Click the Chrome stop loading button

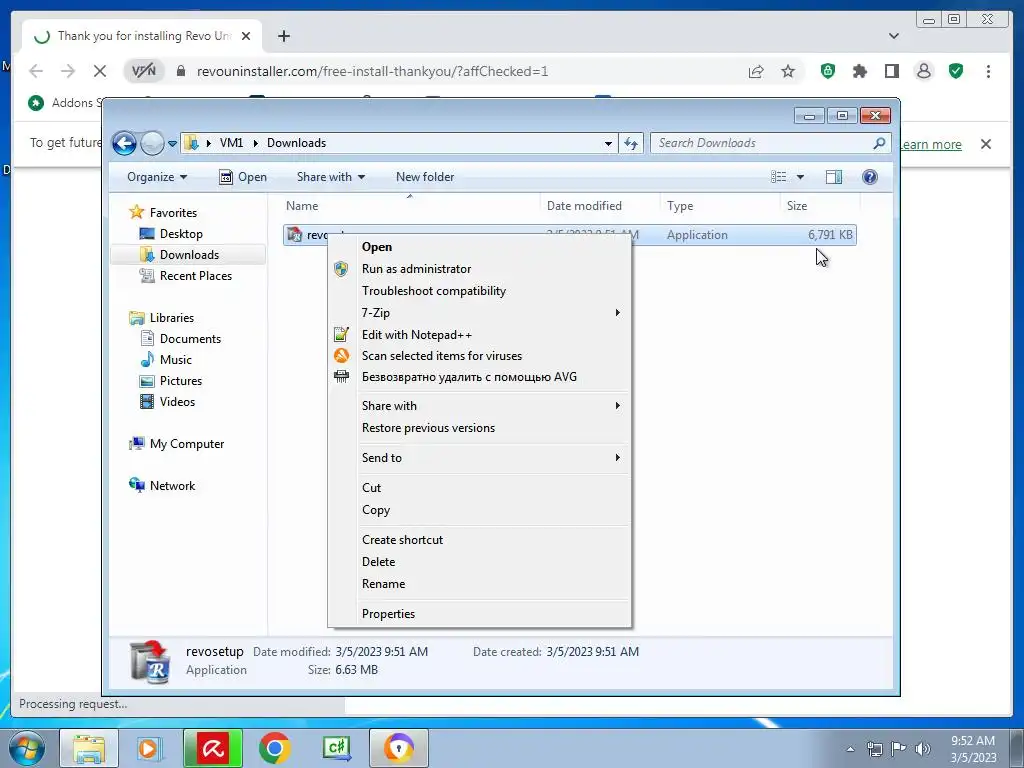pyautogui.click(x=99, y=71)
